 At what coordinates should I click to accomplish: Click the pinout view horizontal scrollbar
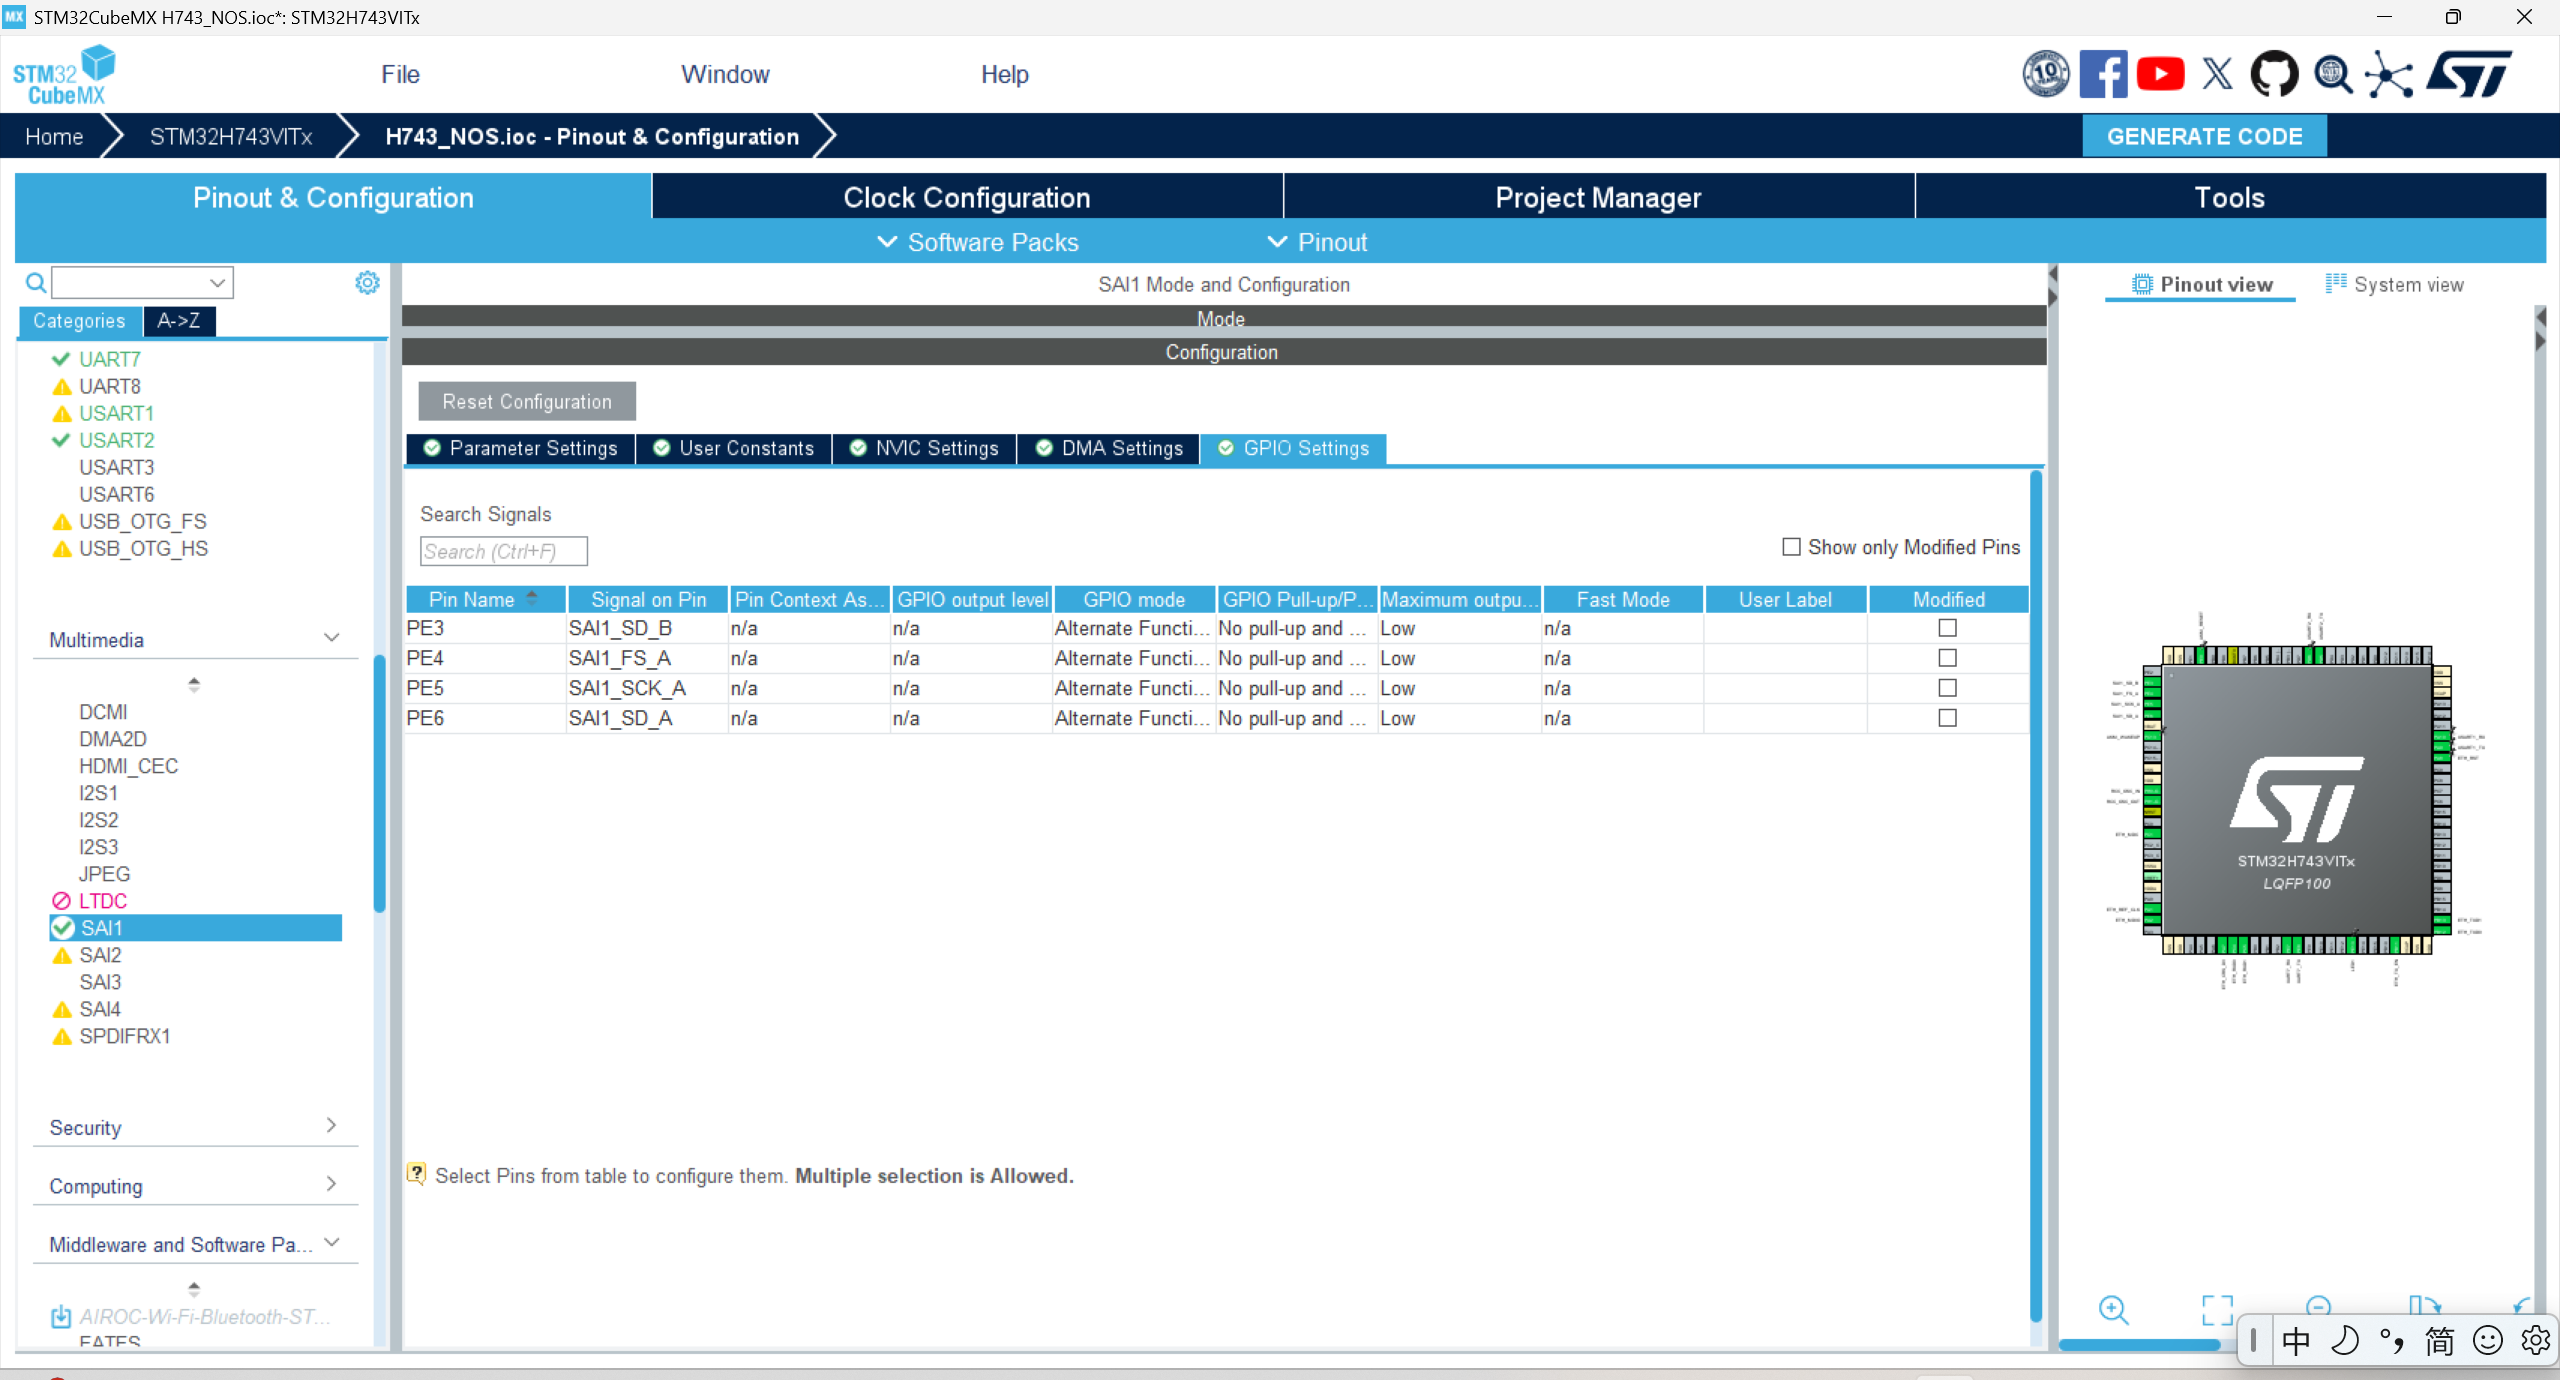(x=2140, y=1344)
